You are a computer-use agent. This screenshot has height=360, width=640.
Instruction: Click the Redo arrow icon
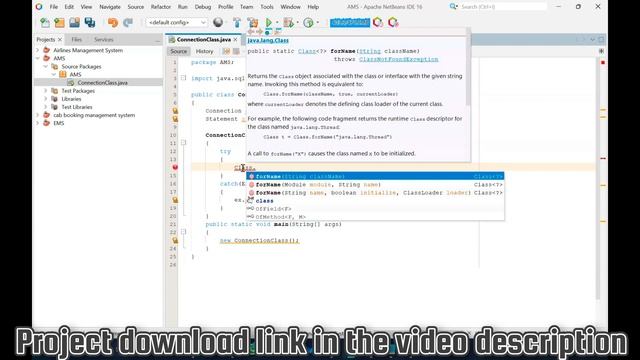[128, 22]
